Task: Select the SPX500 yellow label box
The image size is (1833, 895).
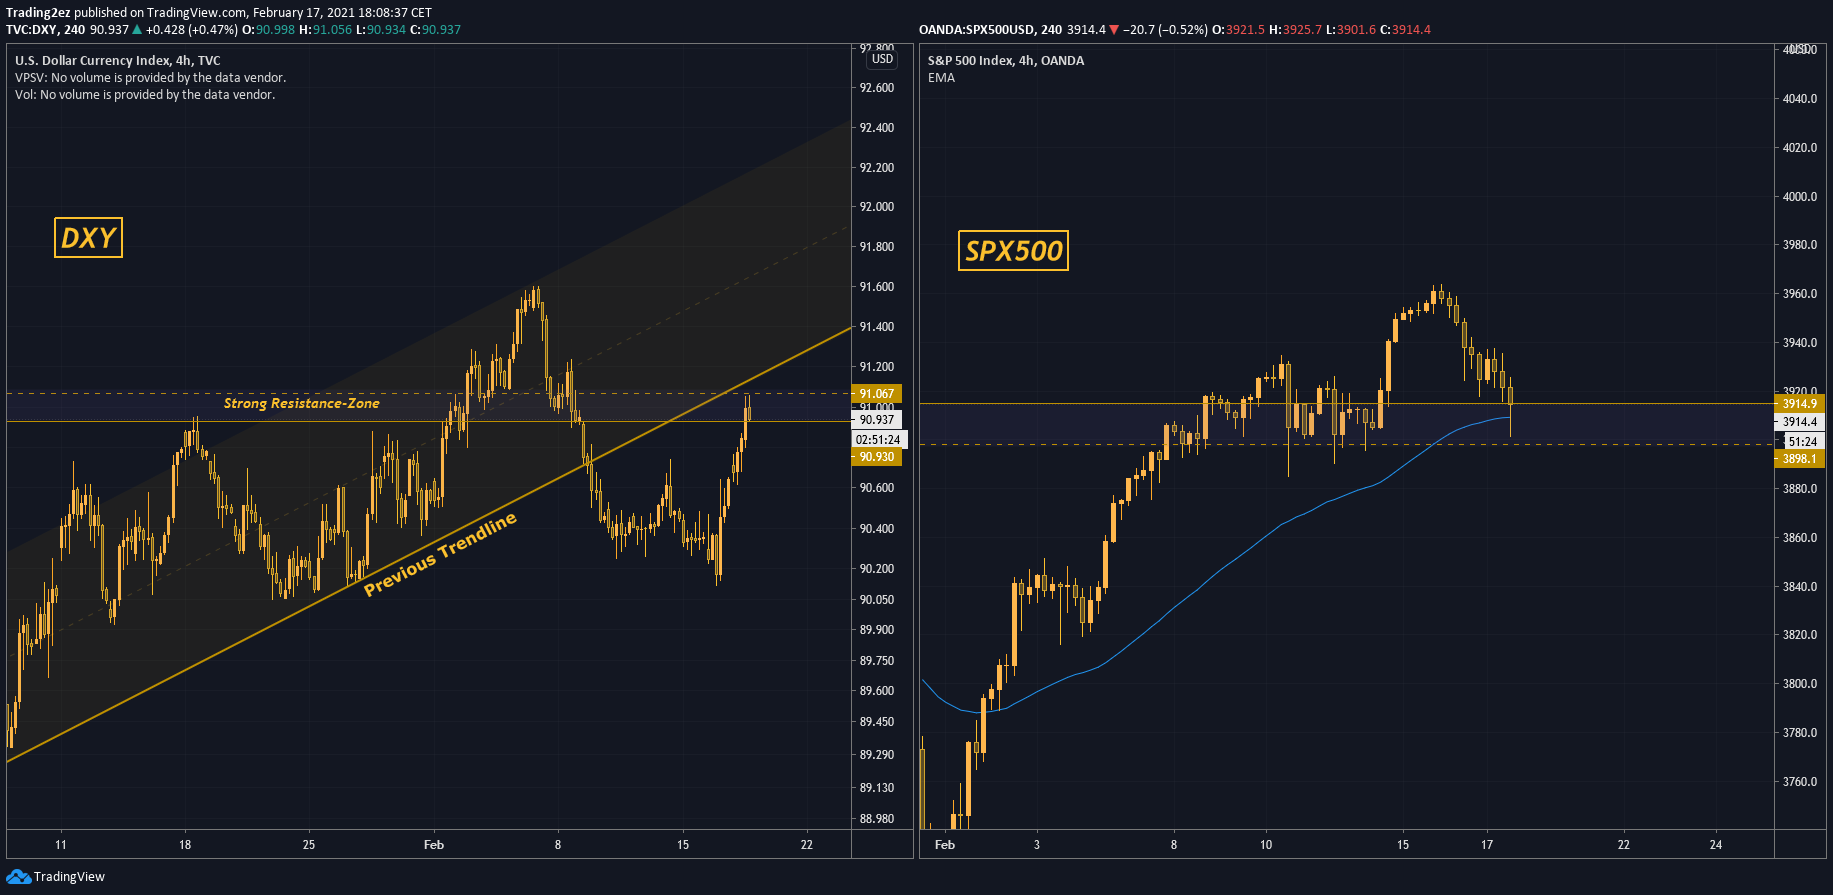Action: tap(1013, 251)
